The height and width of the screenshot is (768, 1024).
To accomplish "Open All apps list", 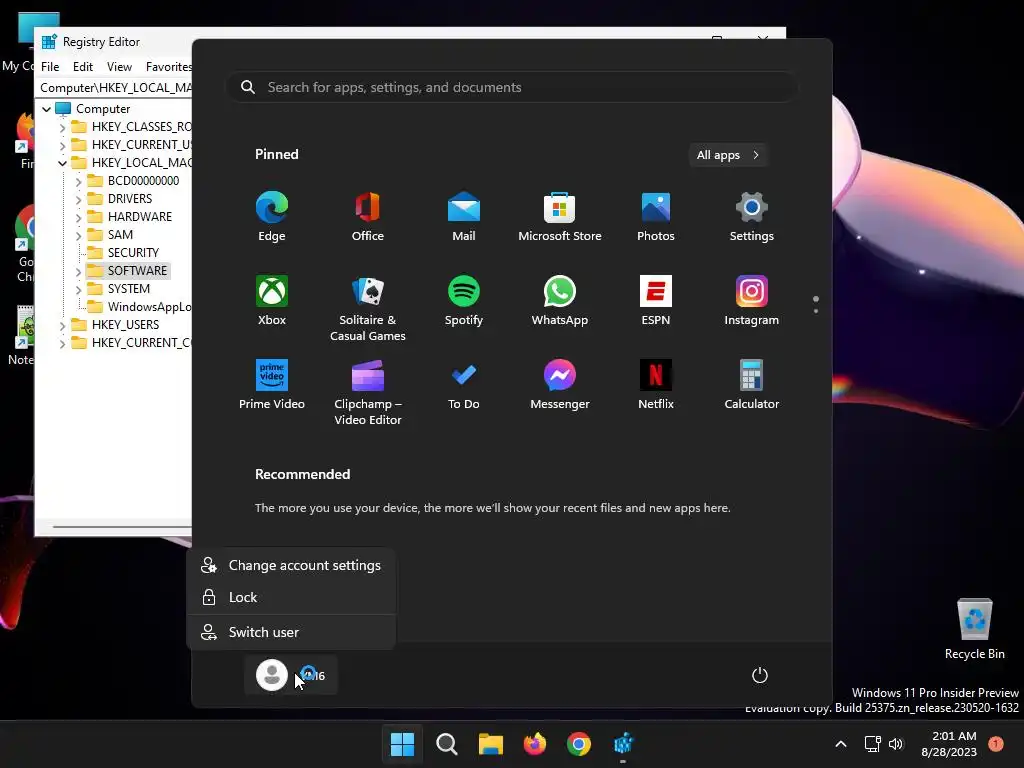I will [x=728, y=155].
